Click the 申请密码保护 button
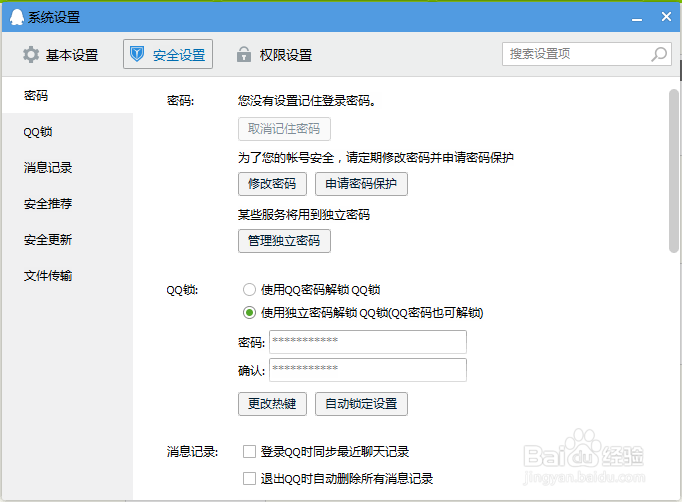This screenshot has width=682, height=502. coord(361,184)
